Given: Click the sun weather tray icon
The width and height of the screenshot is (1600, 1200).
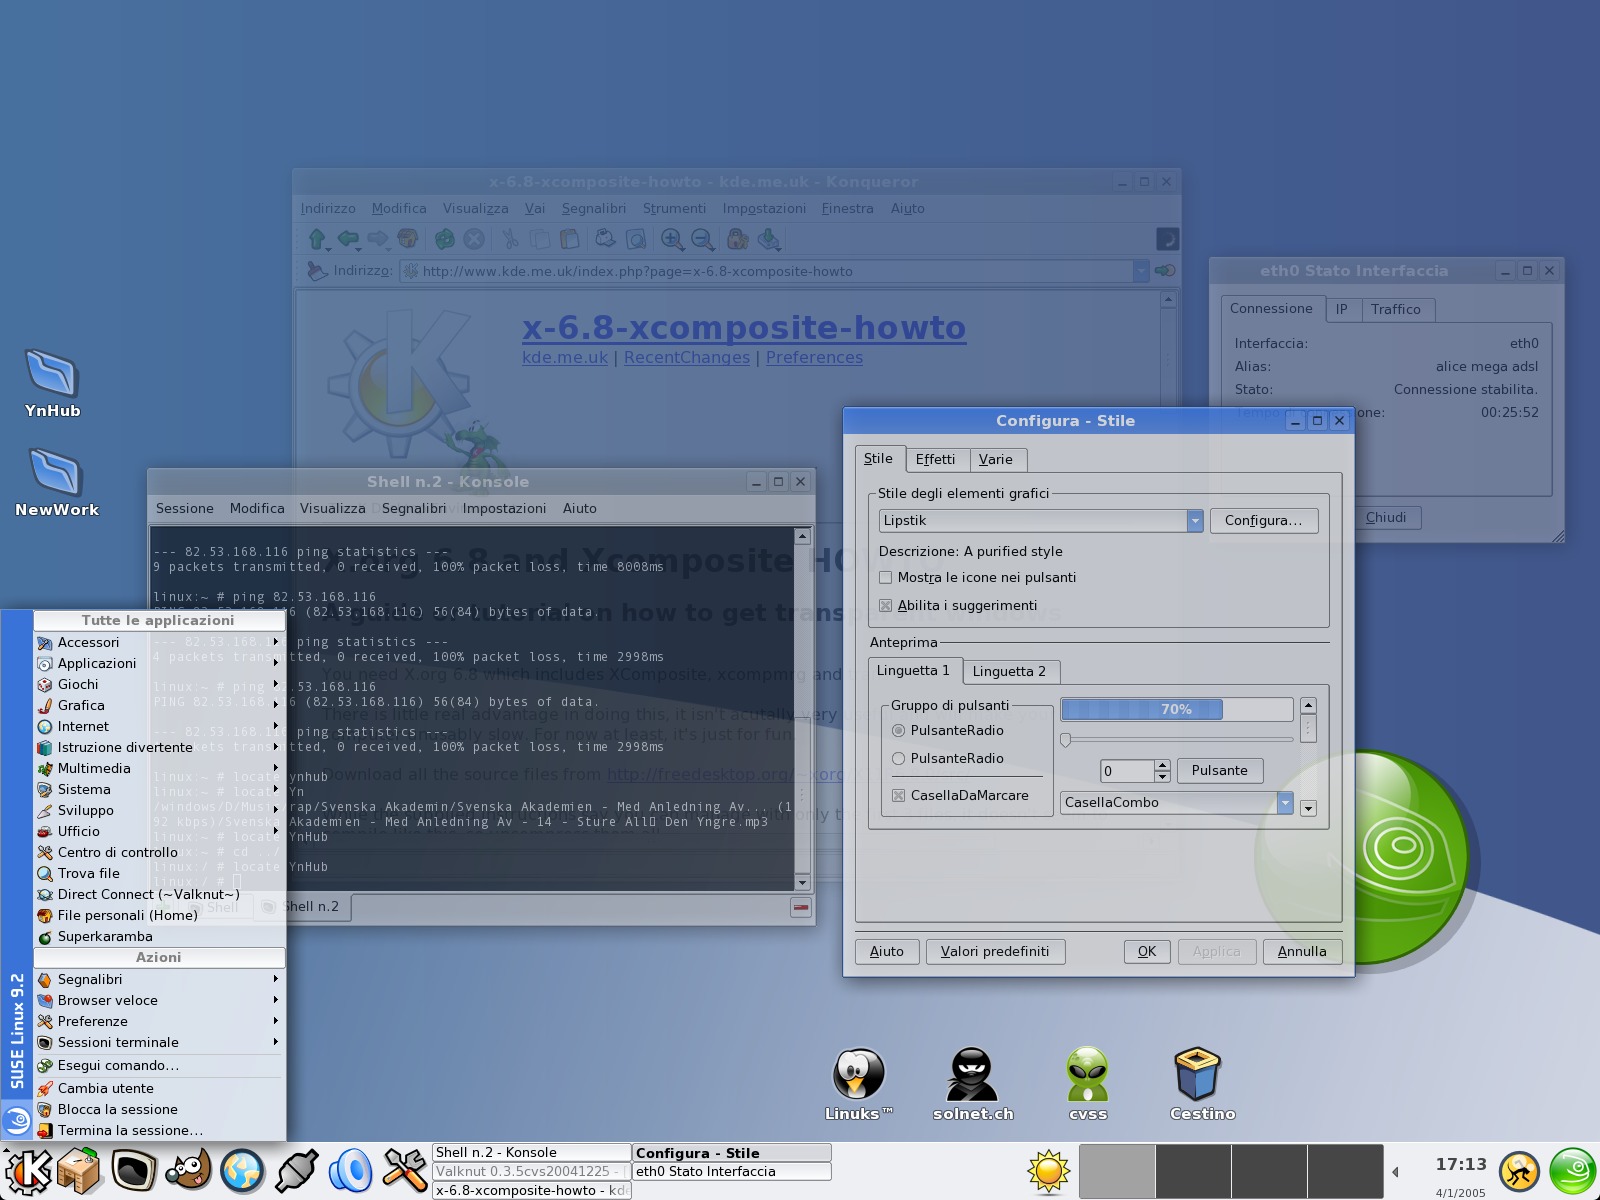Looking at the screenshot, I should pos(1049,1171).
